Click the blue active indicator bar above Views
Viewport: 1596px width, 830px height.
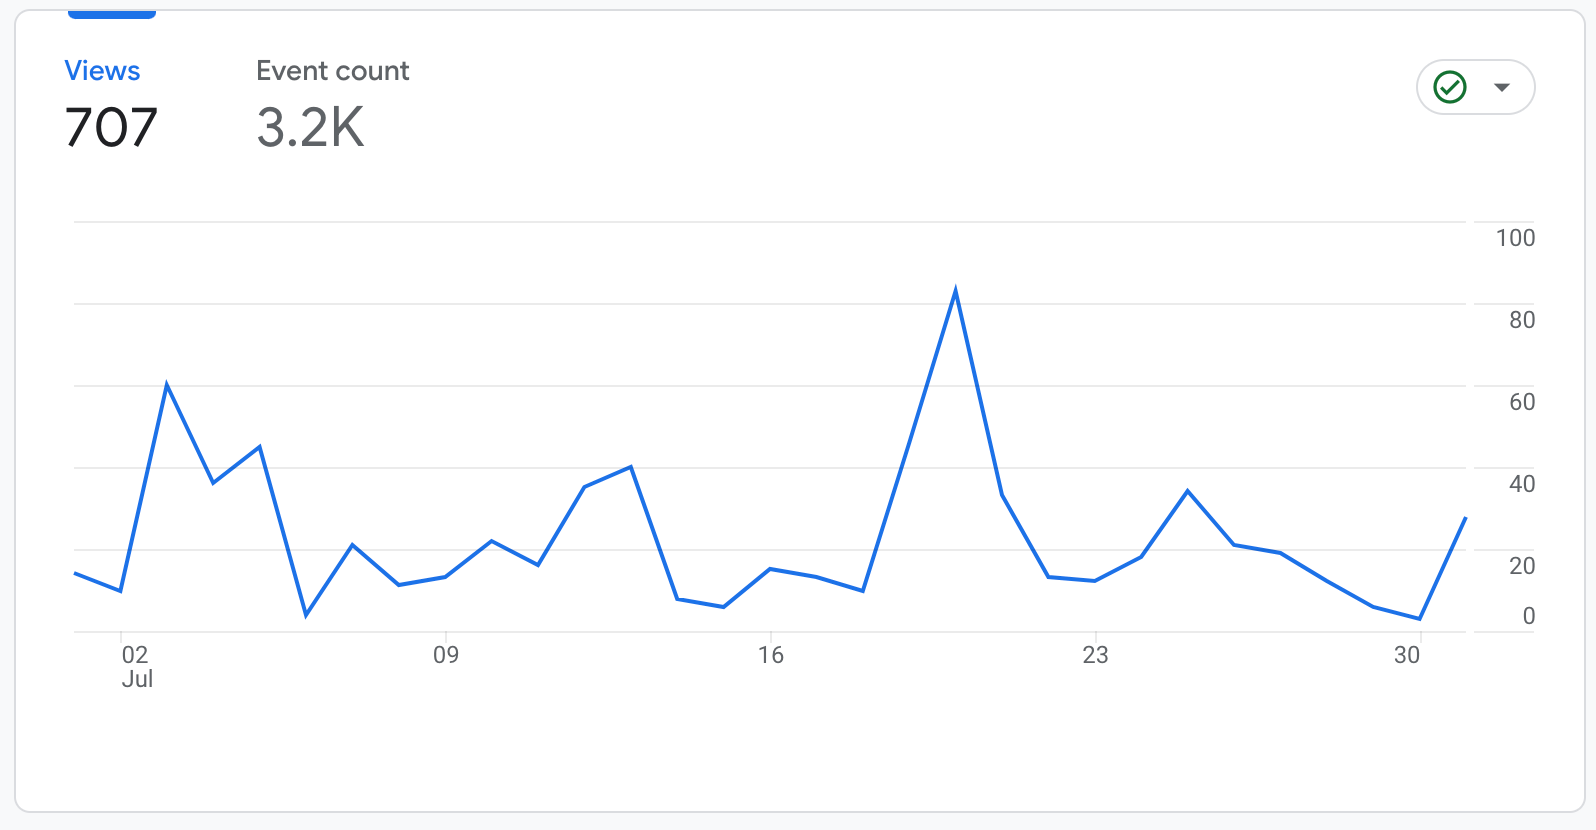point(112,15)
